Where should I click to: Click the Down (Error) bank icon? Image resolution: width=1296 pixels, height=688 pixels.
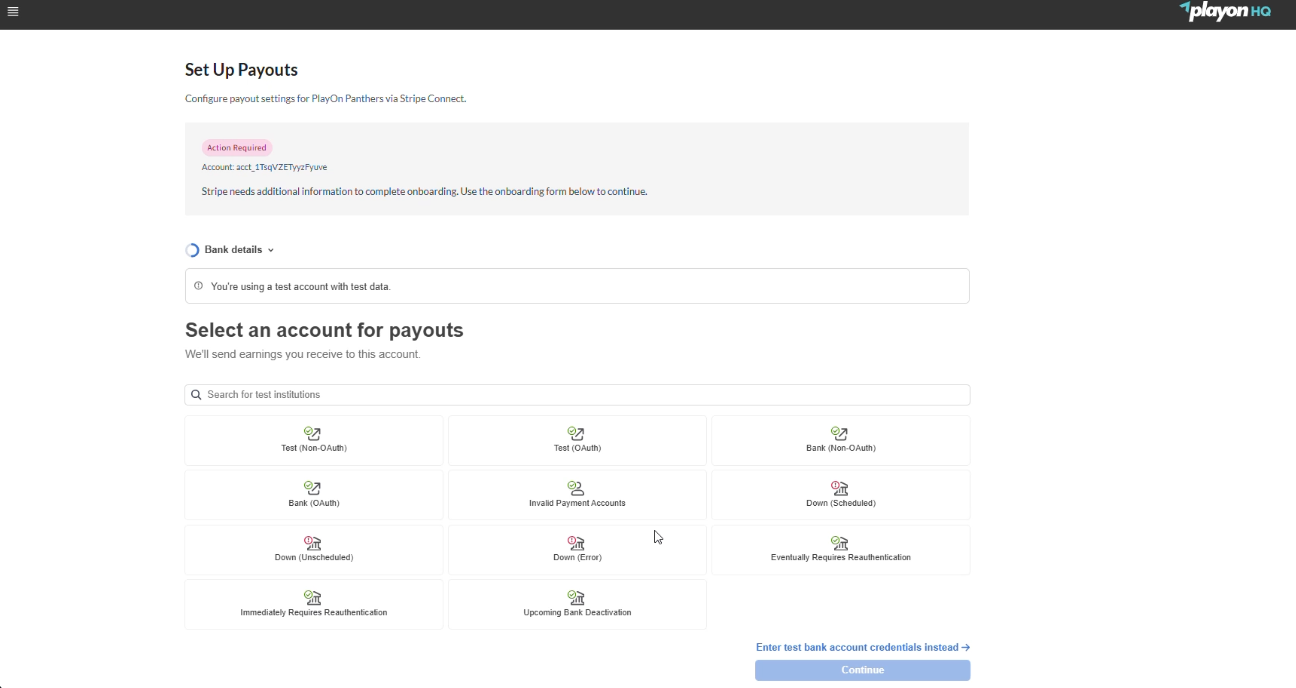point(577,543)
